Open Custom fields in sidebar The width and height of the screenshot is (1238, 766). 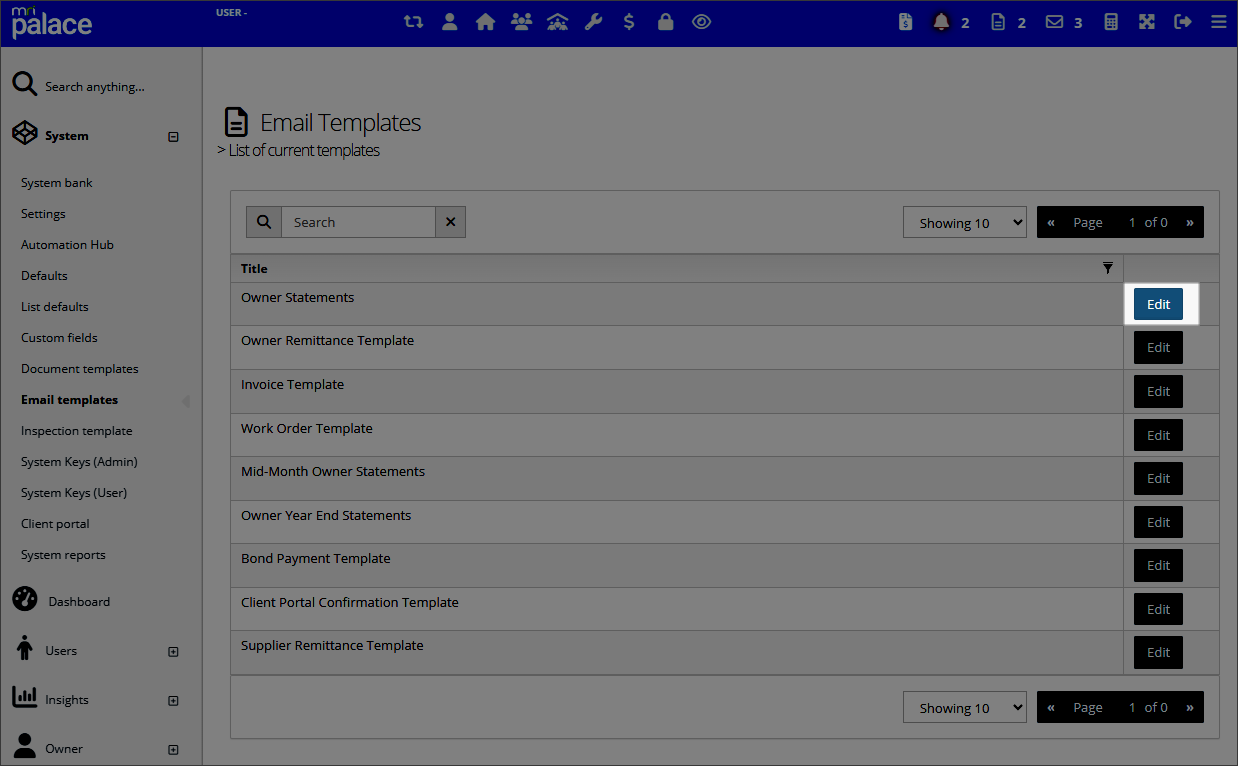[59, 338]
